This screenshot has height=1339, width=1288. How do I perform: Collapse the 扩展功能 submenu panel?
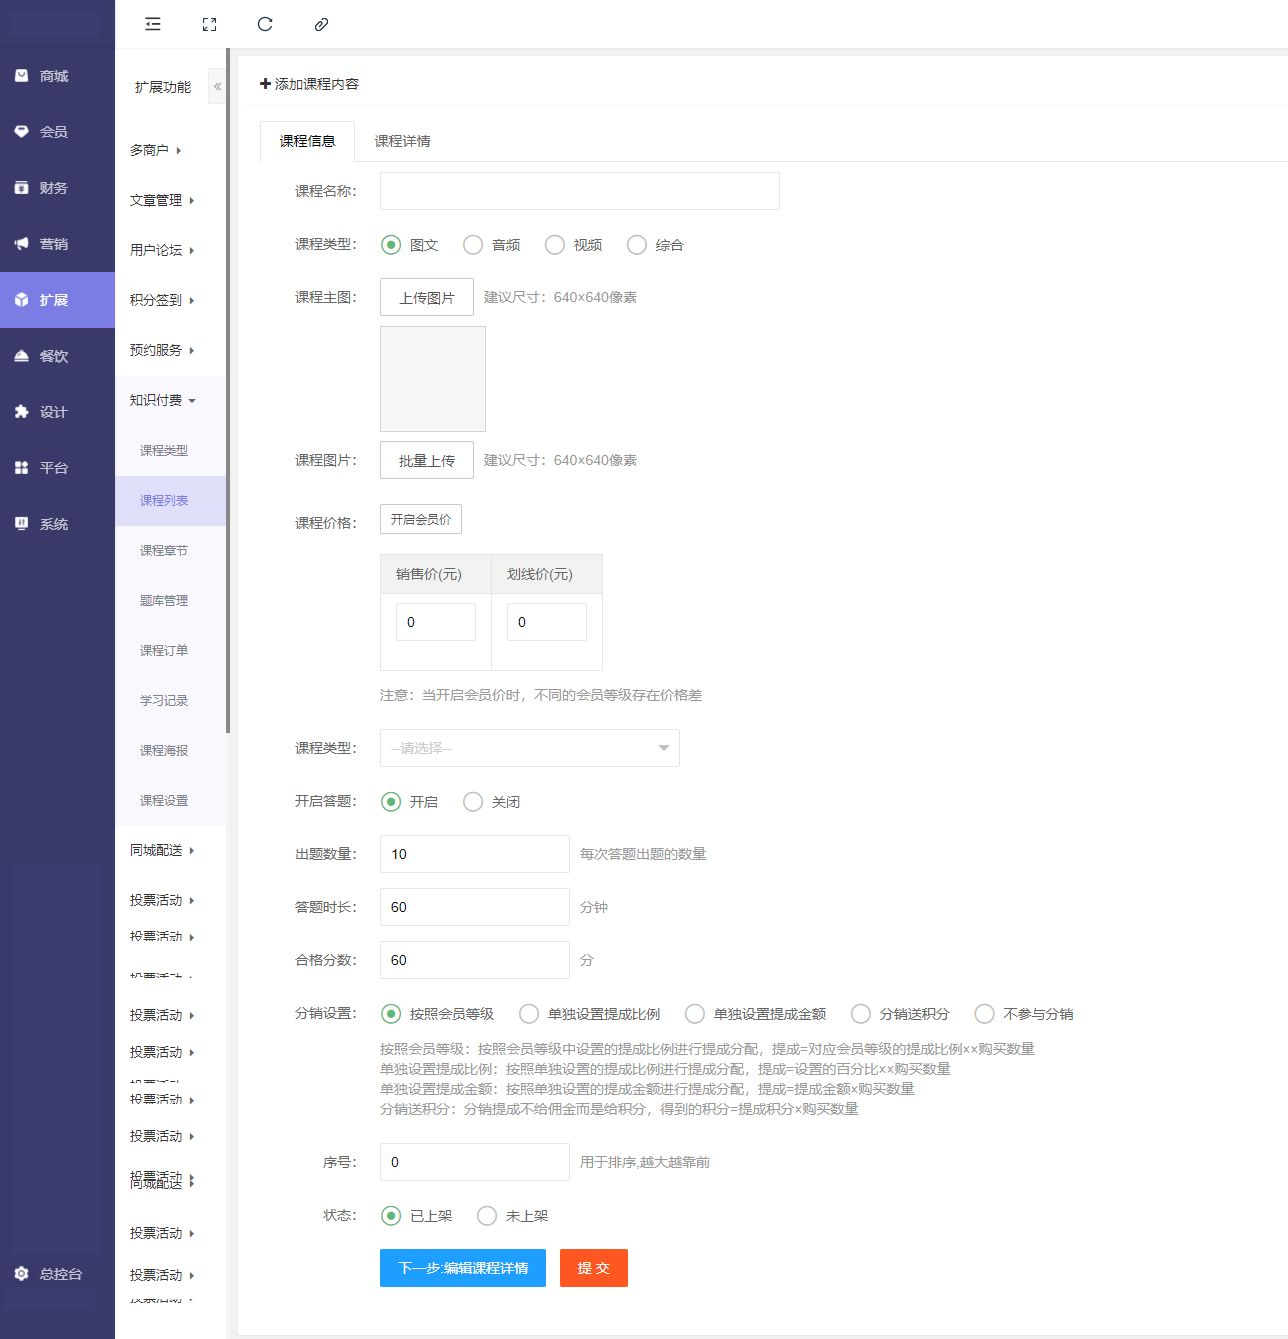217,87
